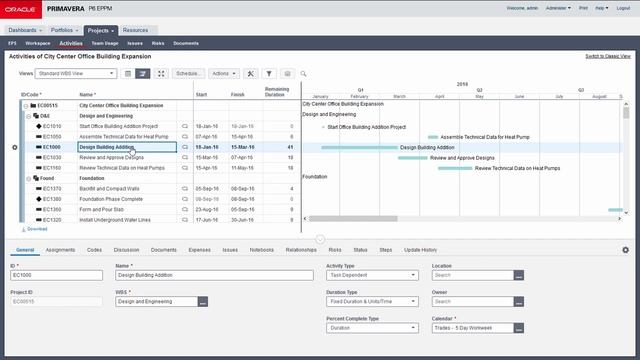Click the grayed toolbar icon beside filter
640x360 pixels.
pos(287,73)
